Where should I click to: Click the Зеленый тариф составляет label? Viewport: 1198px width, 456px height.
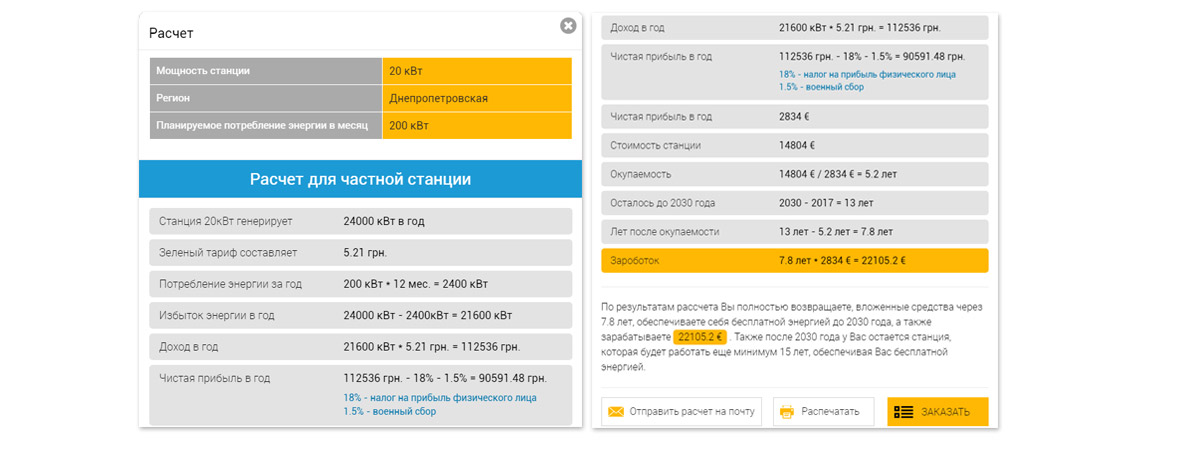click(x=228, y=253)
